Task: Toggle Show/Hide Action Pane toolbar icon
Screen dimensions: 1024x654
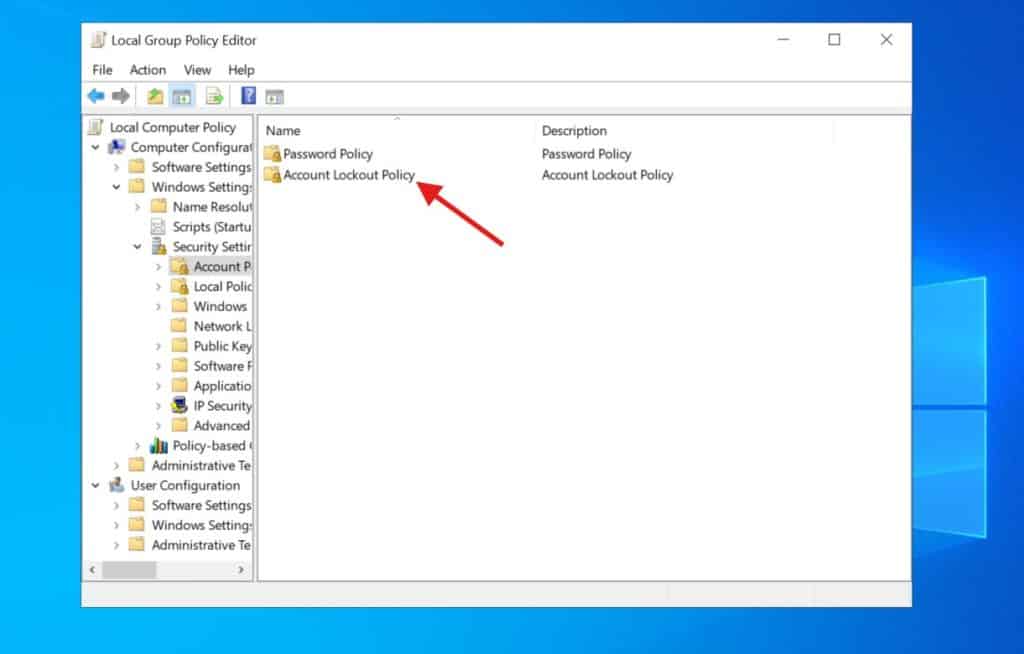Action: coord(274,97)
